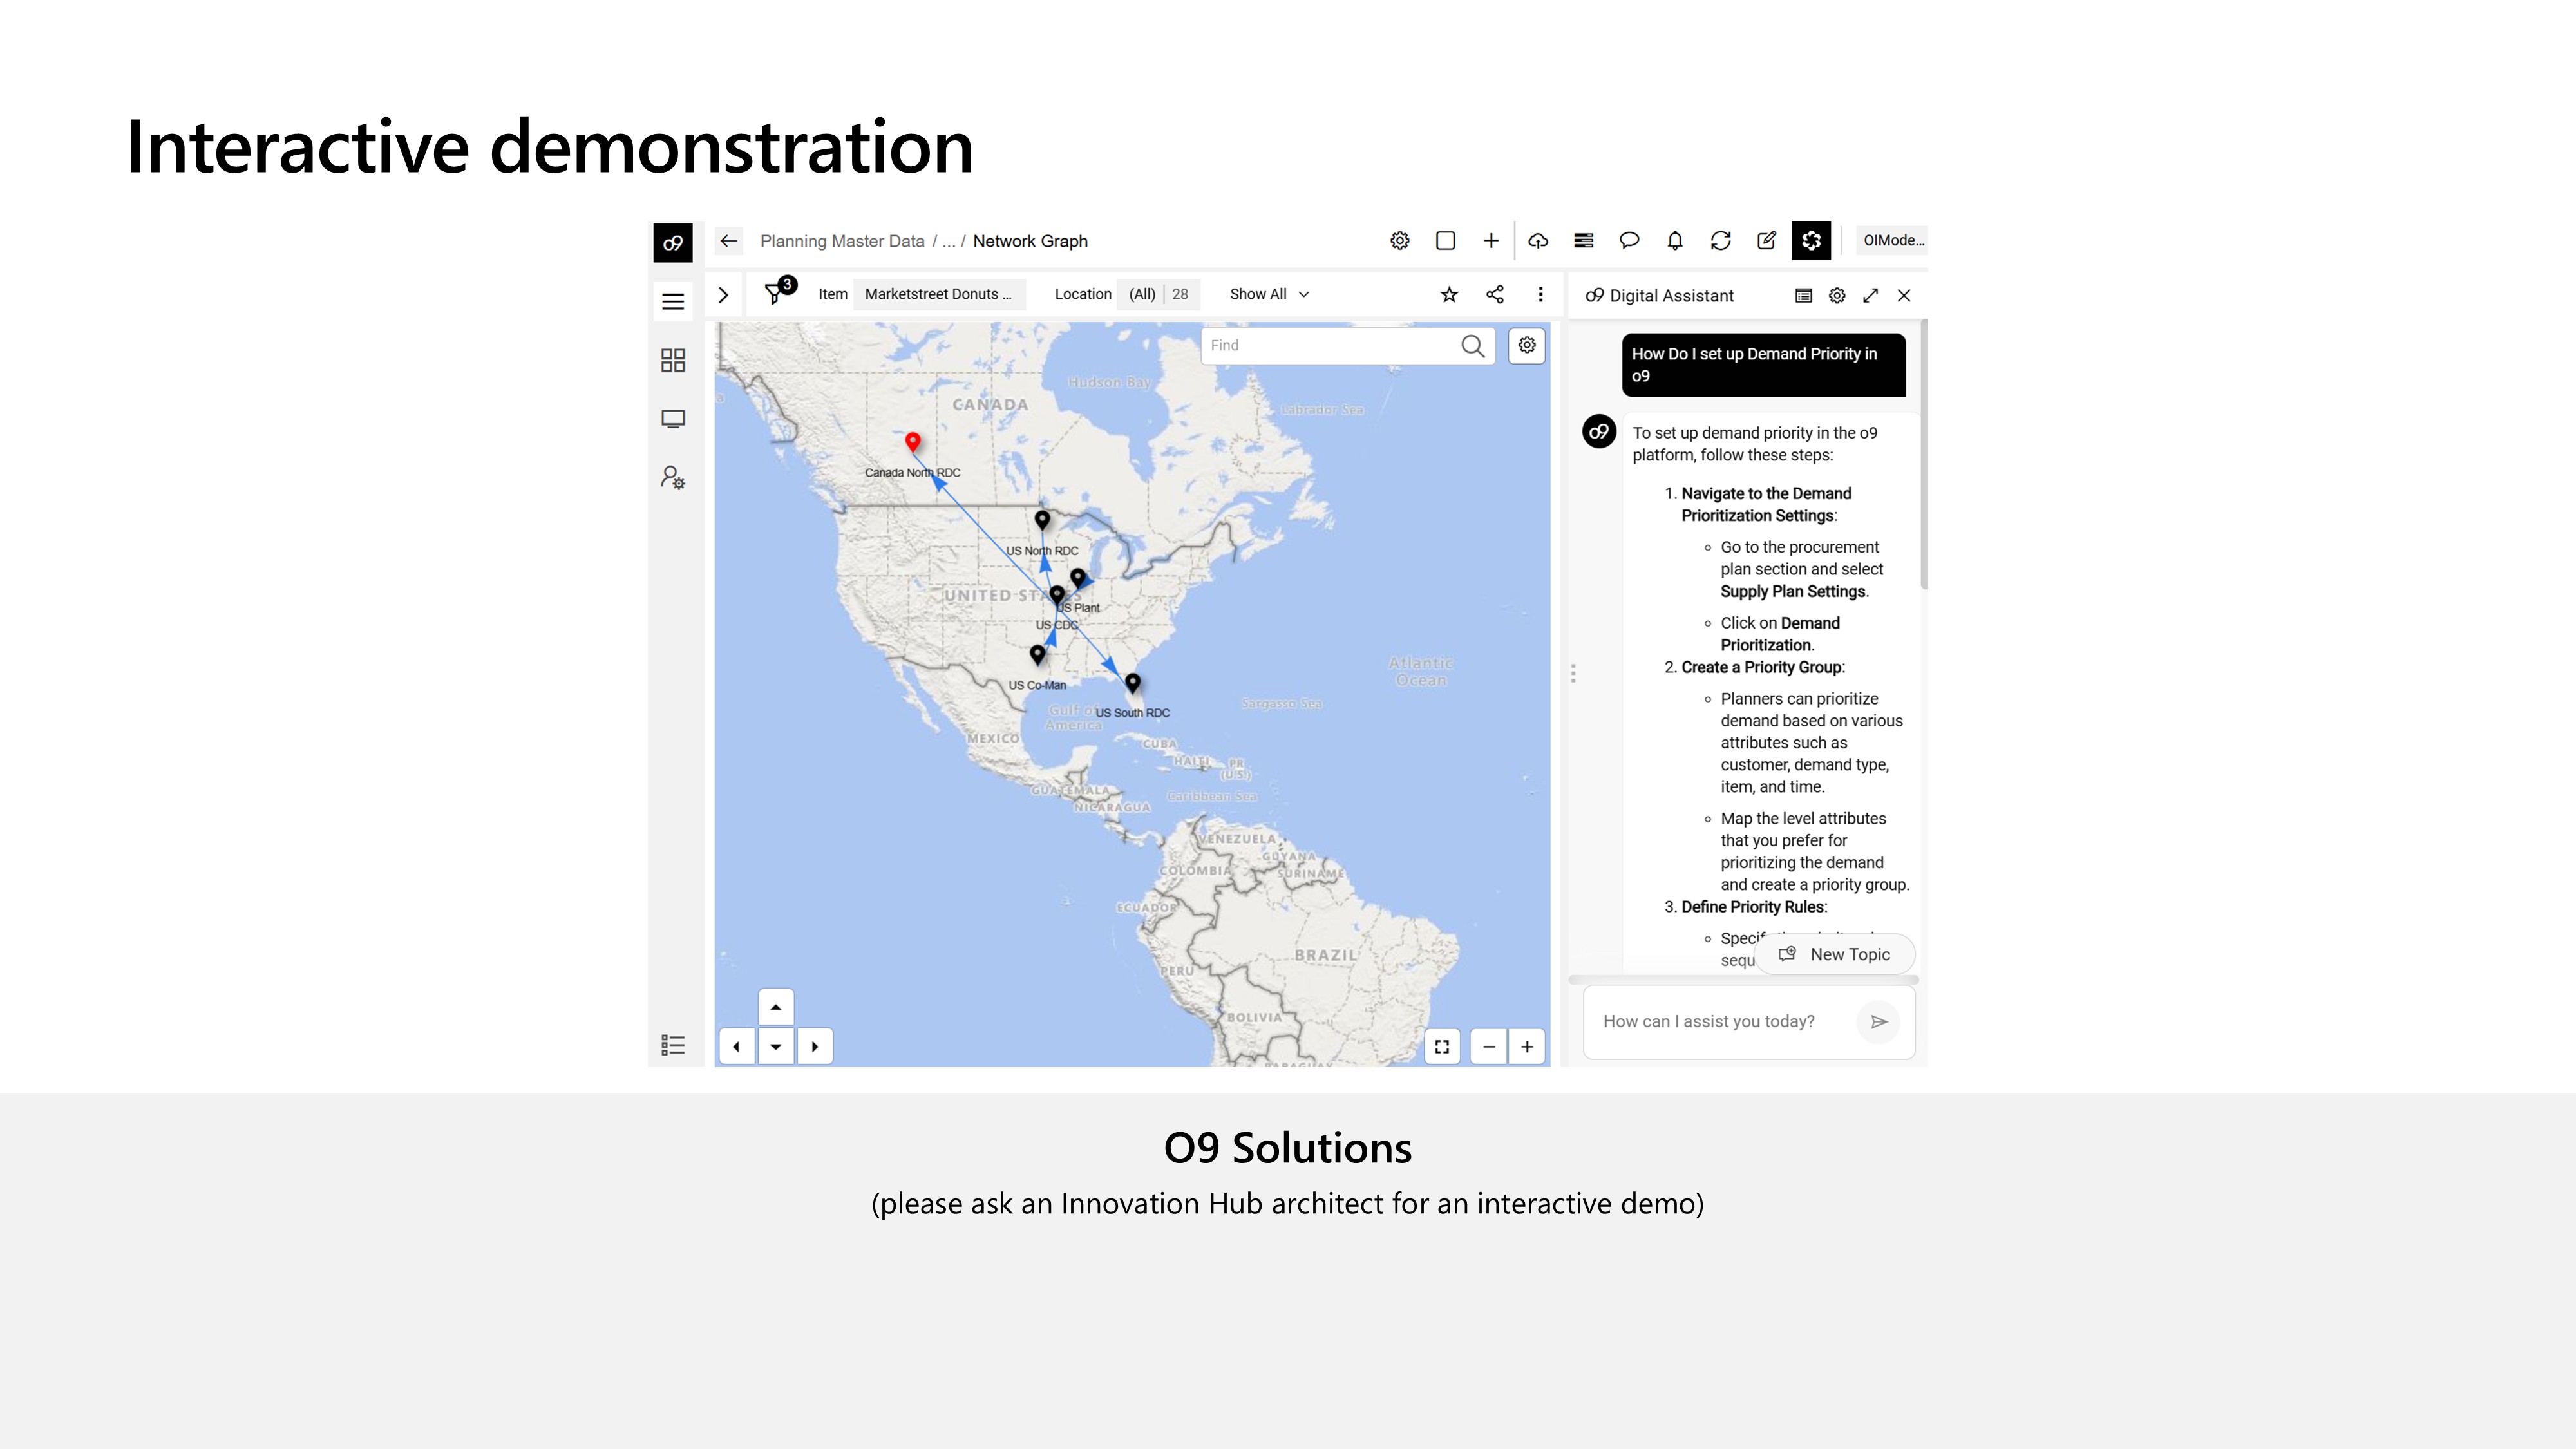Screen dimensions: 2576x1449
Task: Pan the map left with arrow button
Action: point(737,1046)
